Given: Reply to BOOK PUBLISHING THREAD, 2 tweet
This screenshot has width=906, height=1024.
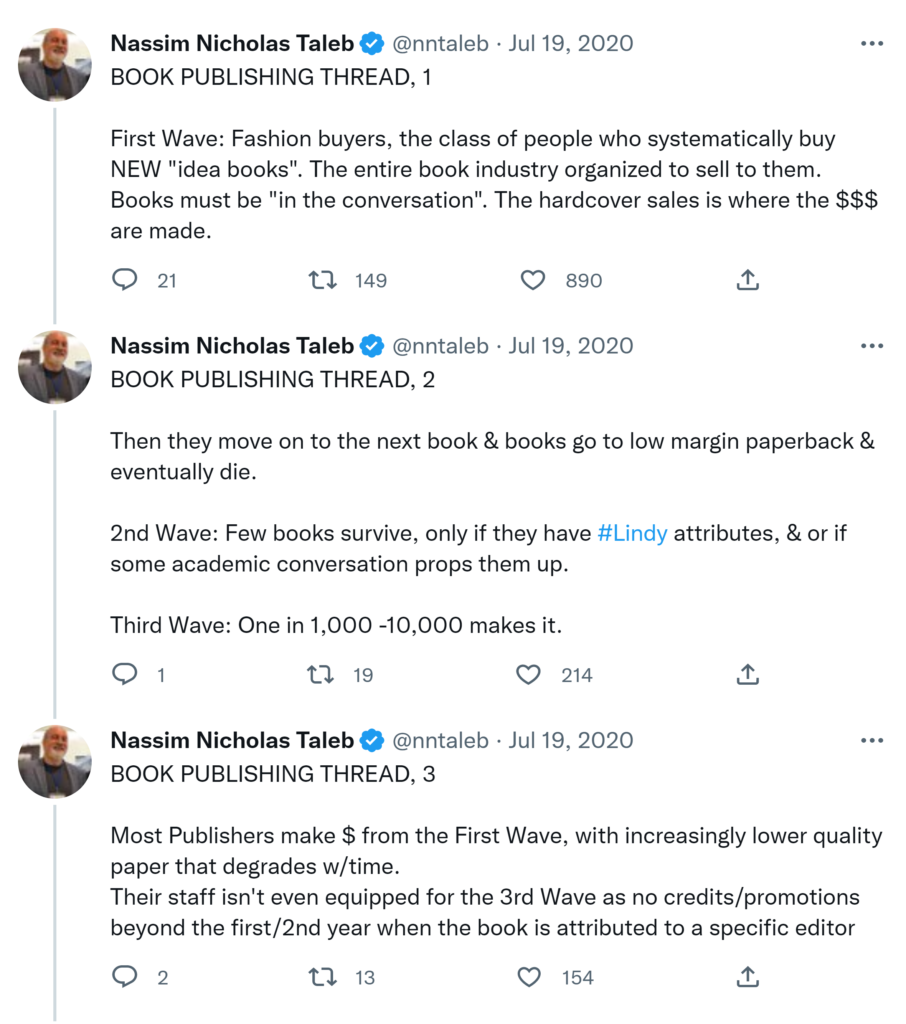Looking at the screenshot, I should [x=124, y=675].
